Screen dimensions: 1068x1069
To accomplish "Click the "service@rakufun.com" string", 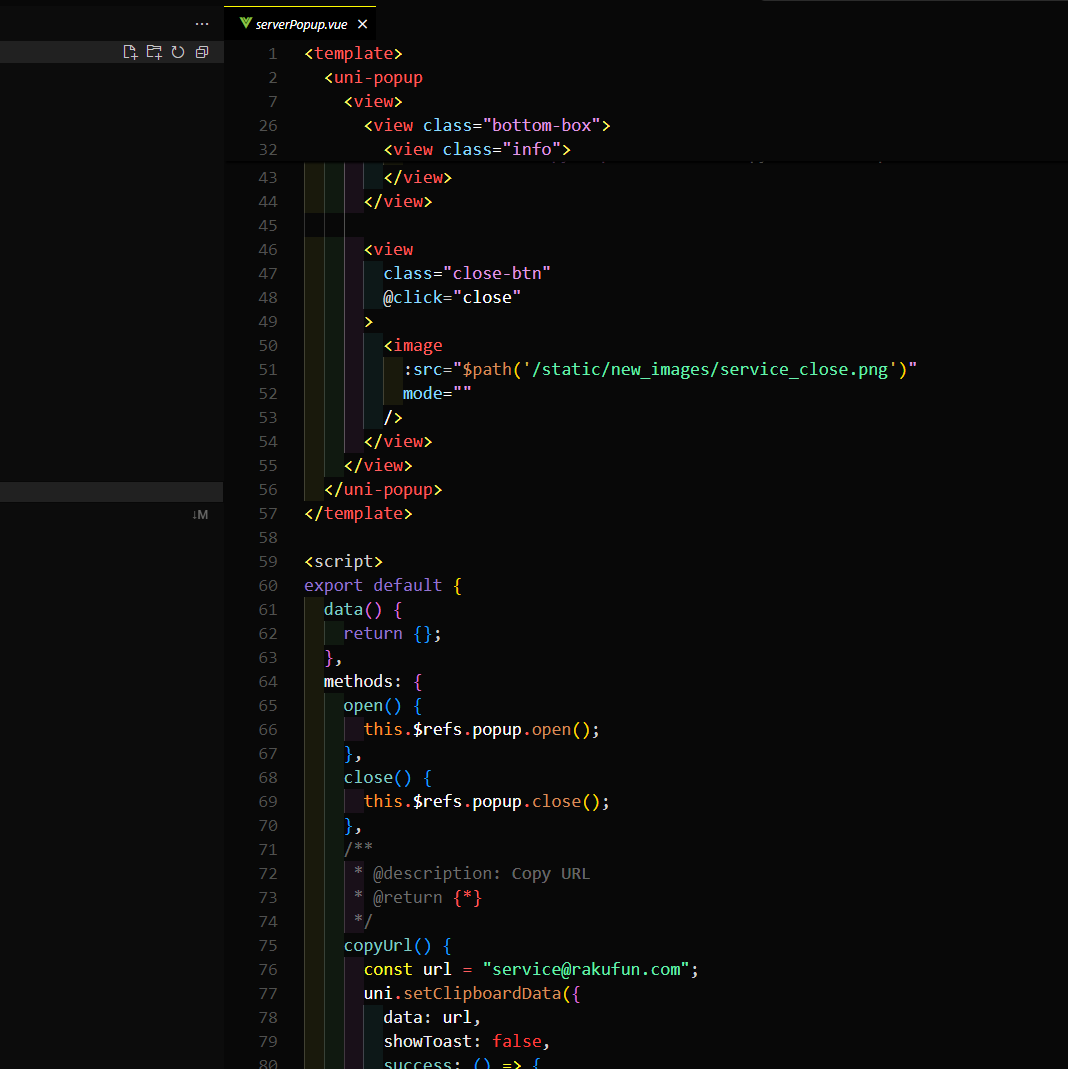I will (x=586, y=969).
